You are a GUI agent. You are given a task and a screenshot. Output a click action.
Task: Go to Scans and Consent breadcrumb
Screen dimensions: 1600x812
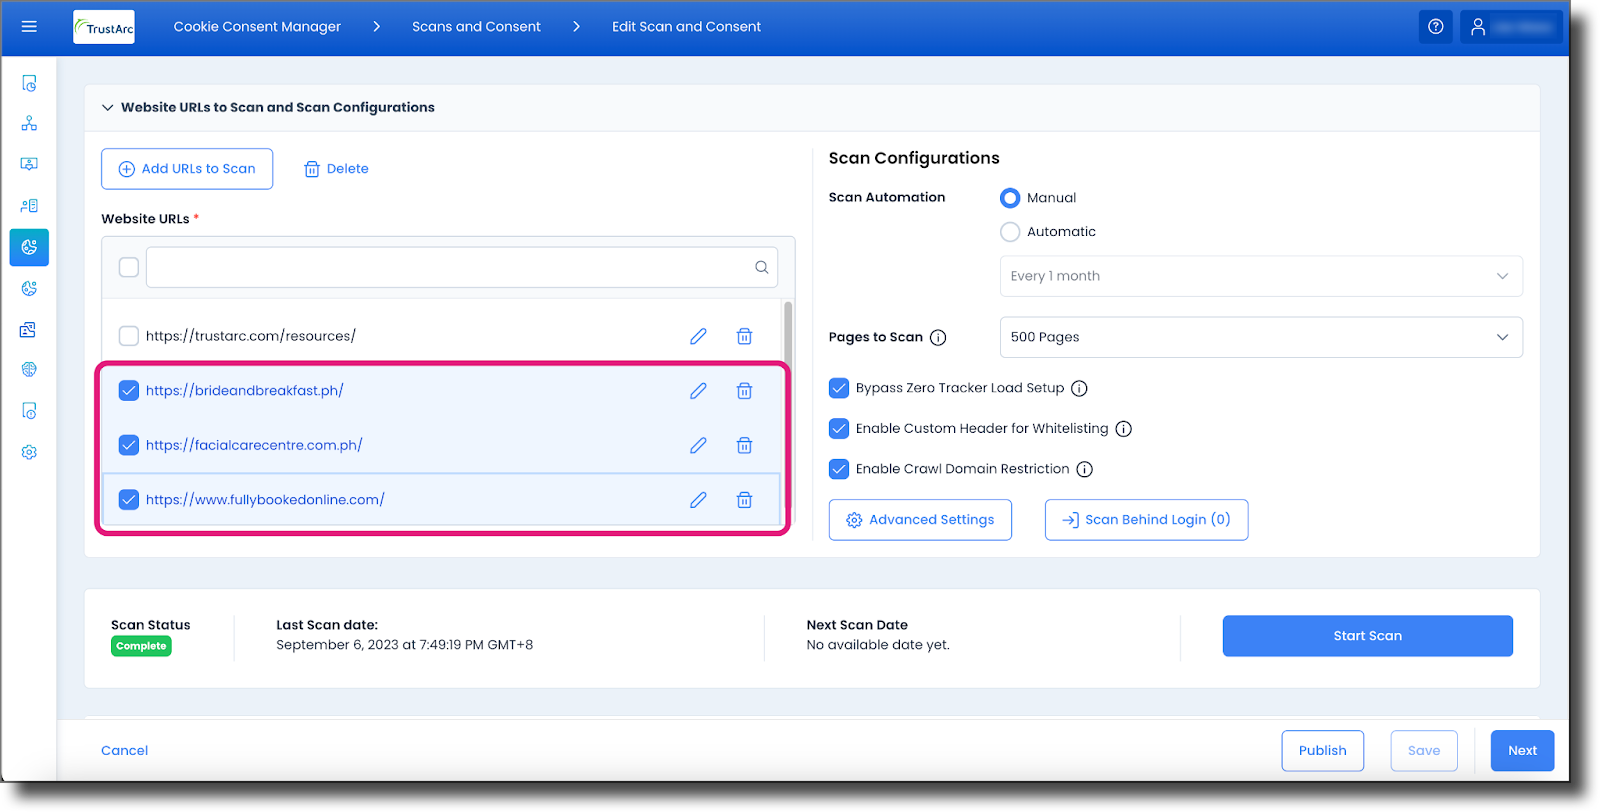[476, 27]
